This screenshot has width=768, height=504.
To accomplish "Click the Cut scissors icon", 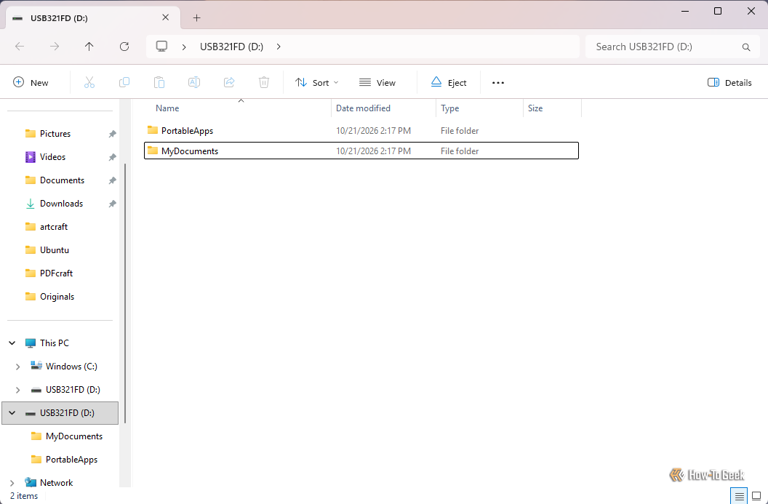I will (89, 82).
